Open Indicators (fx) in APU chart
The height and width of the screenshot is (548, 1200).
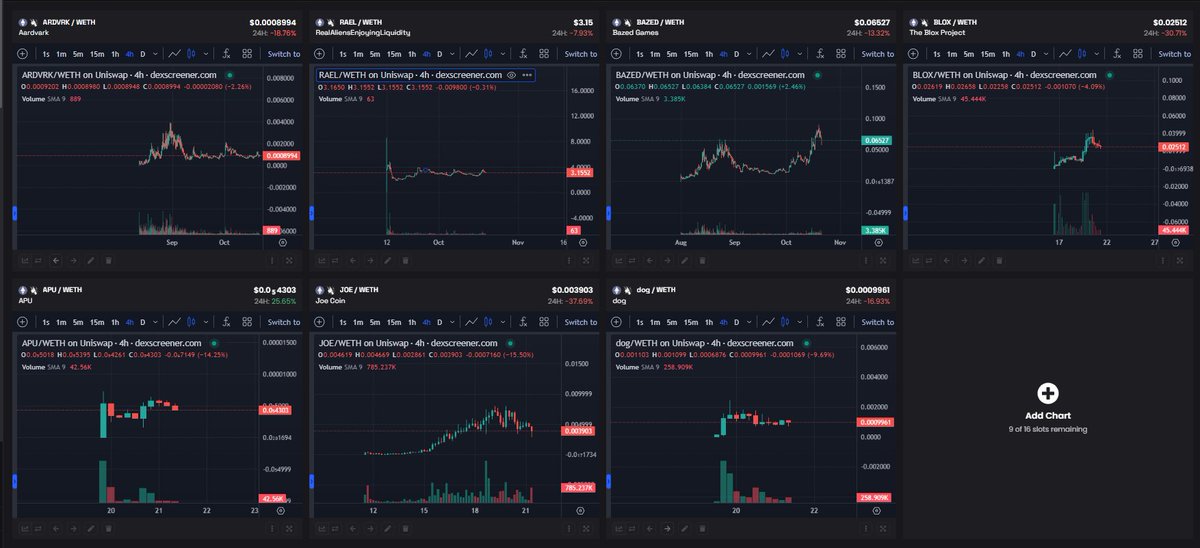(x=226, y=322)
